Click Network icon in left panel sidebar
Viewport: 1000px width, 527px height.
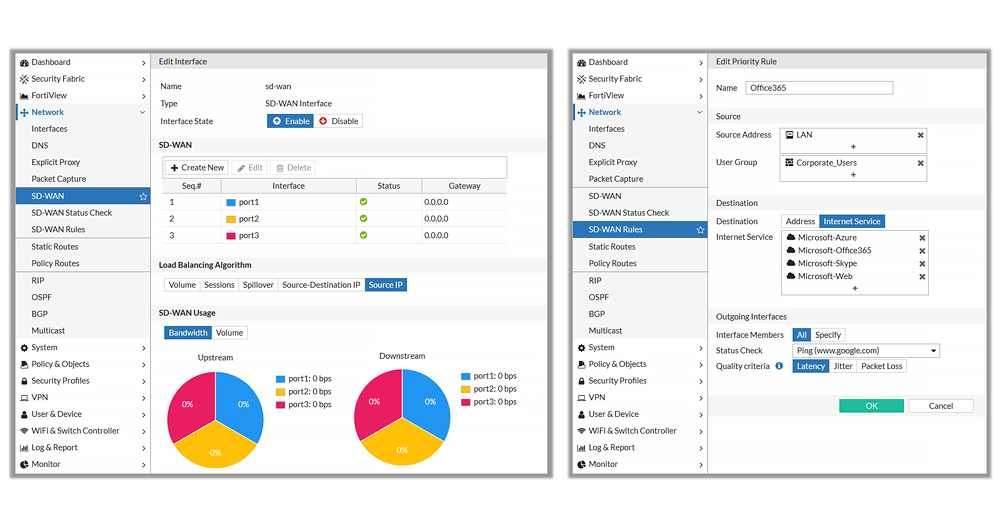click(x=24, y=112)
